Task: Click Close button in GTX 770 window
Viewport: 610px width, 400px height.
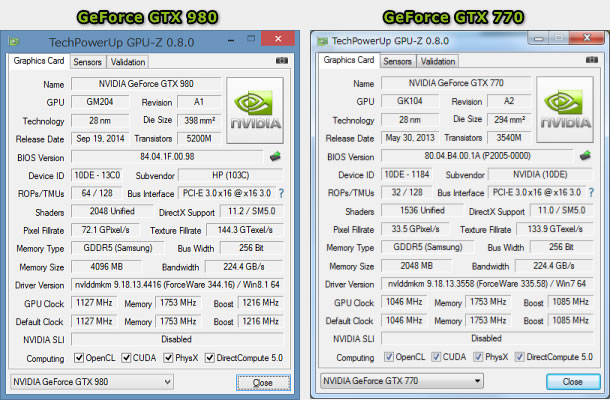Action: [x=573, y=382]
